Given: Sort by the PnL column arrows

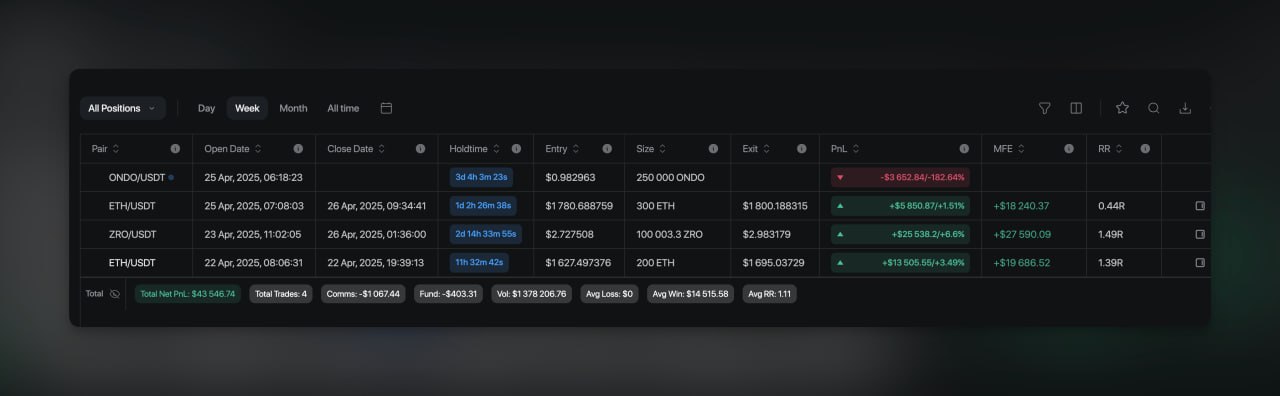Looking at the screenshot, I should tap(856, 149).
